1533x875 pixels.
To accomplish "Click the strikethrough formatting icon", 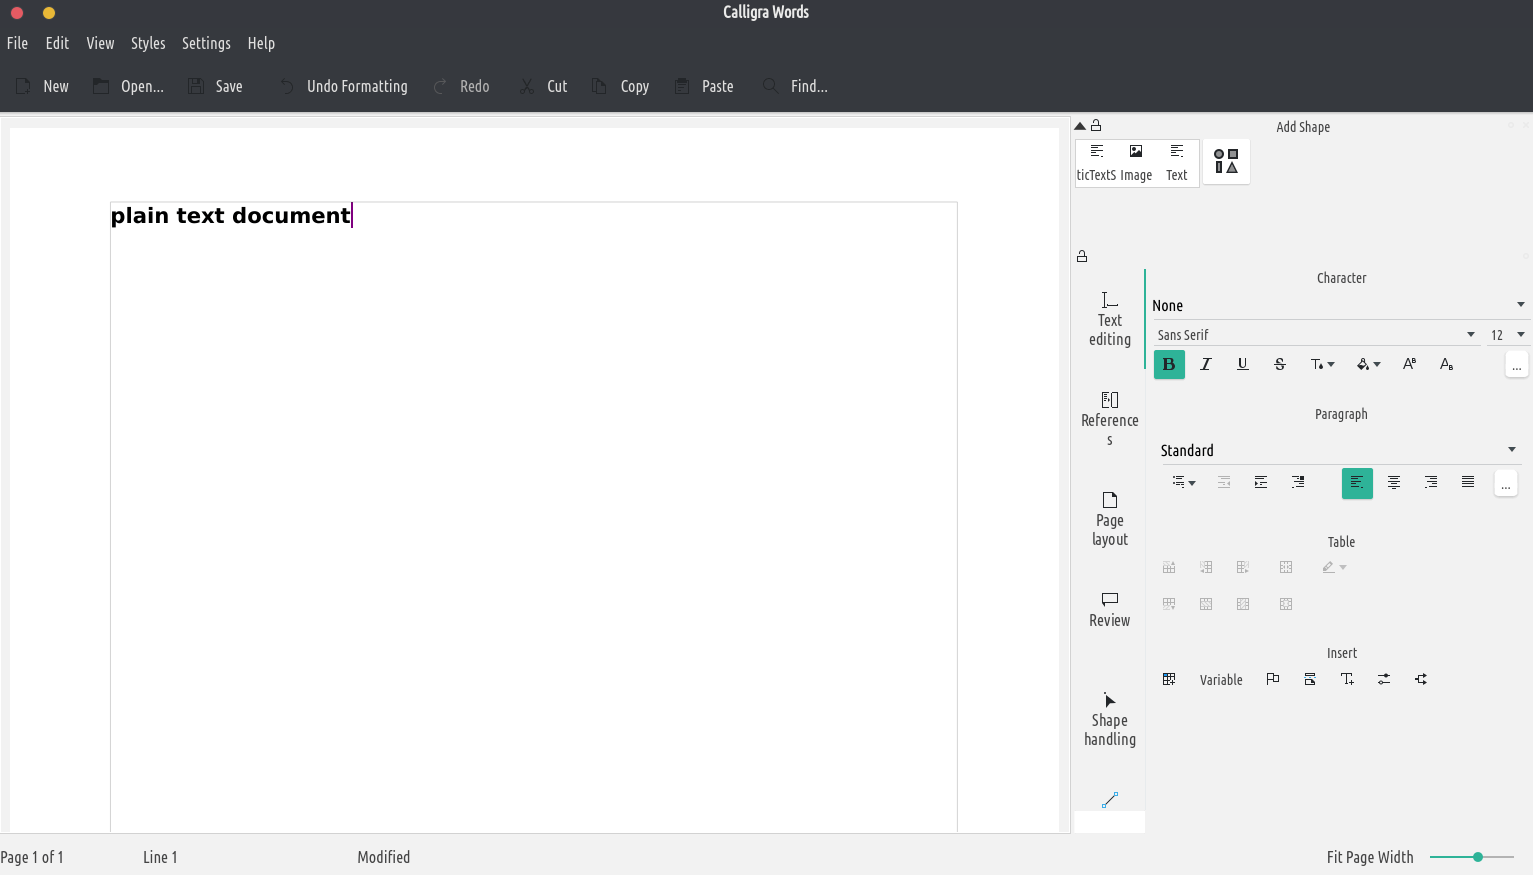I will click(x=1279, y=364).
